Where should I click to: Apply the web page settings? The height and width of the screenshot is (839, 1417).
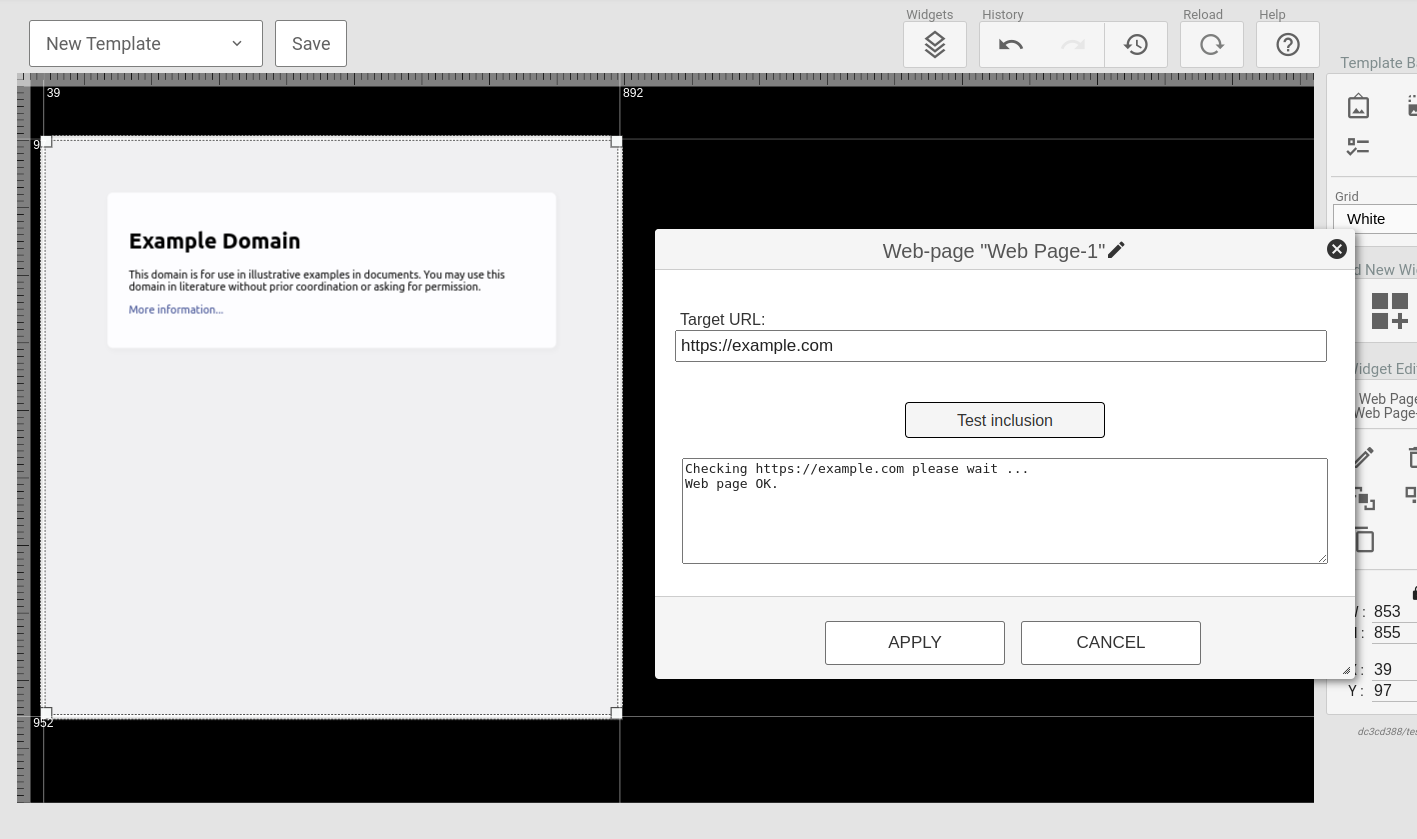point(914,642)
